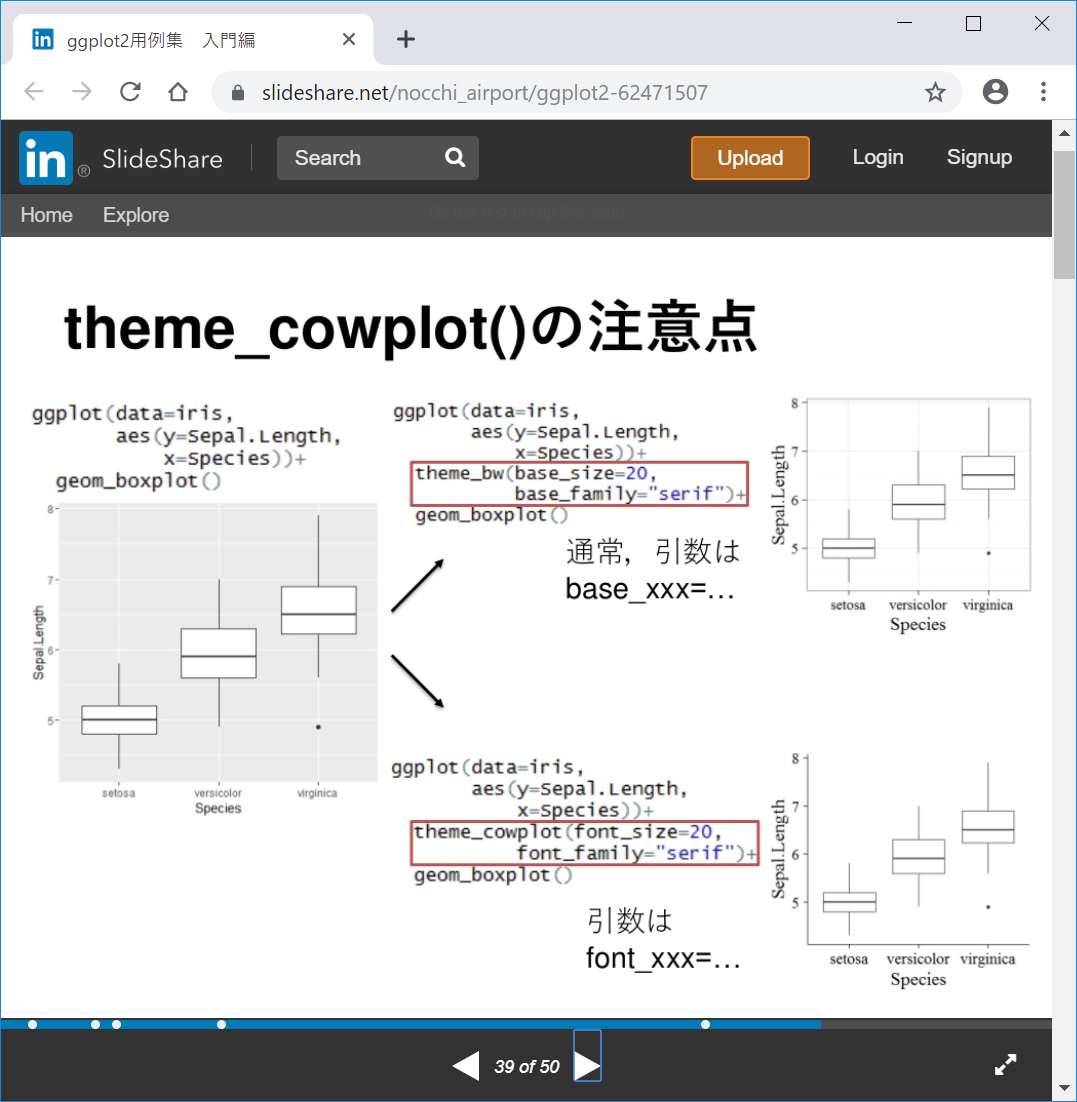
Task: Open a new browser tab
Action: [x=405, y=39]
